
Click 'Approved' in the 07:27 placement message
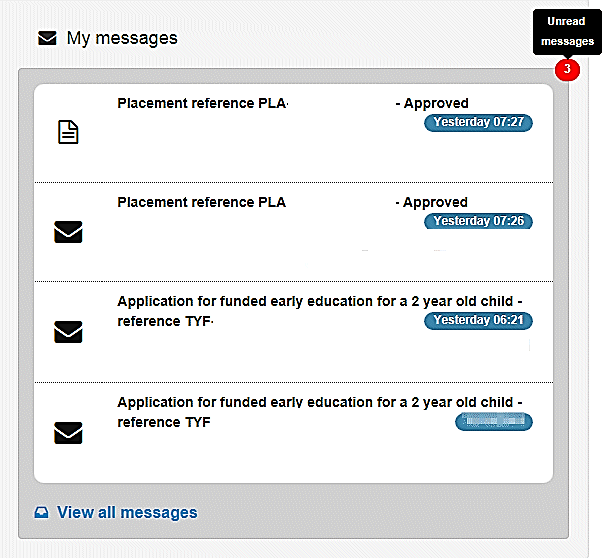[436, 103]
